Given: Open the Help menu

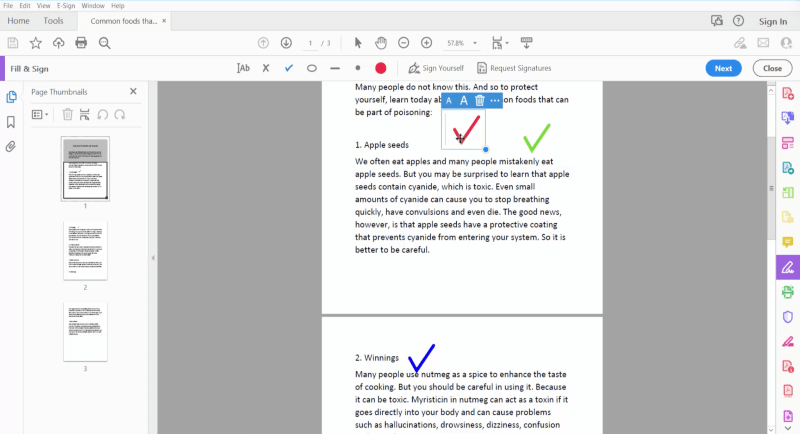Looking at the screenshot, I should [x=118, y=6].
